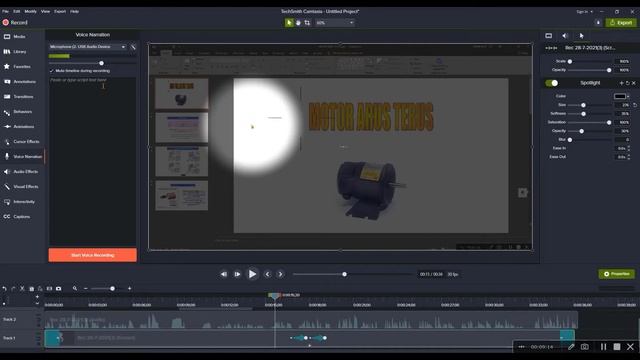Image resolution: width=640 pixels, height=360 pixels.
Task: Open the Transitions tab
Action: tap(18, 97)
